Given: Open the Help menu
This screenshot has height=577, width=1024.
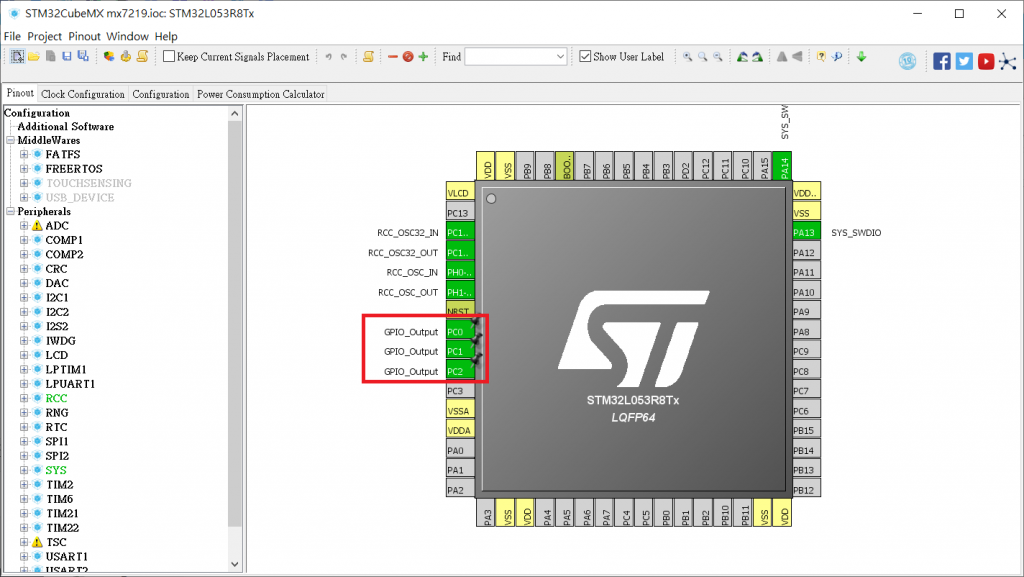Looking at the screenshot, I should pos(166,37).
